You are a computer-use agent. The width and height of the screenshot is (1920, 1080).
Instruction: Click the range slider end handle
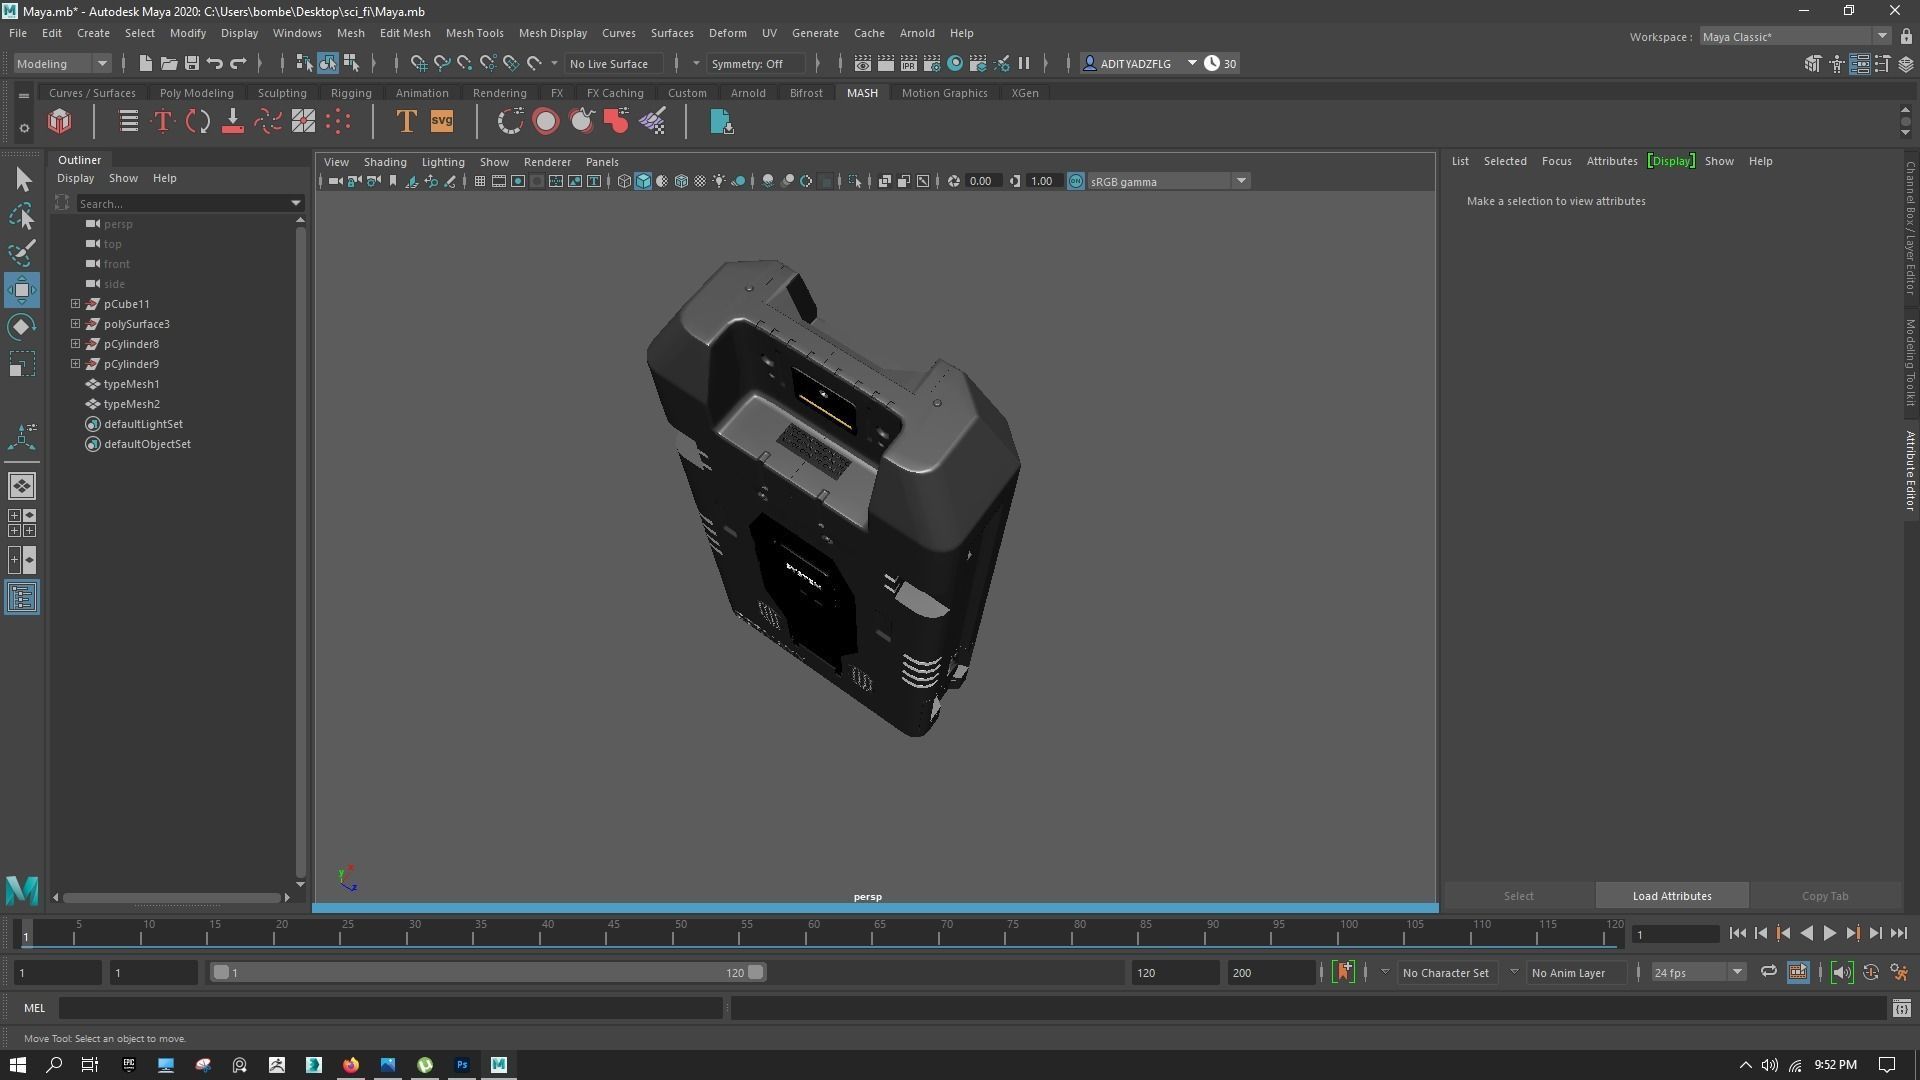(x=756, y=972)
